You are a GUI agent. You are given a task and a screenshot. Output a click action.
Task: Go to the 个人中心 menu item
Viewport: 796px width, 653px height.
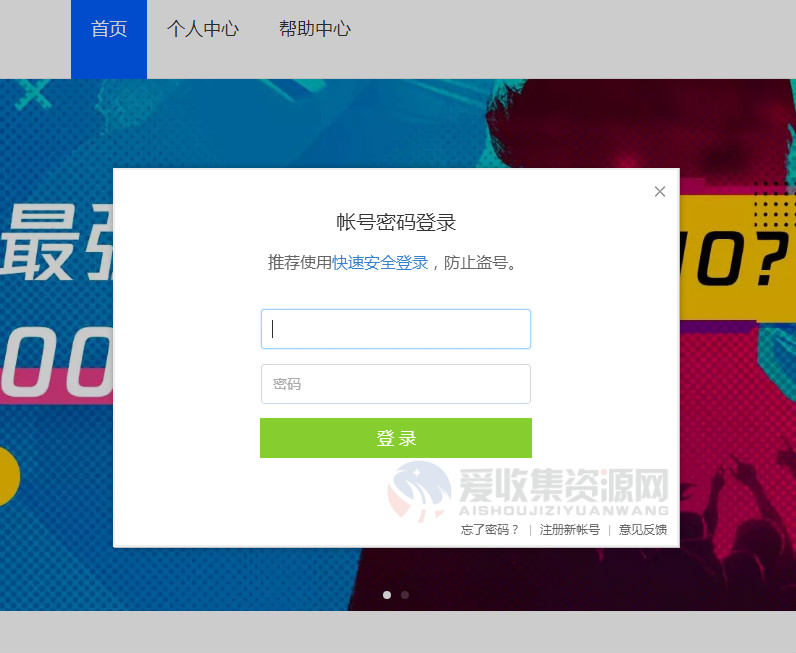[203, 29]
